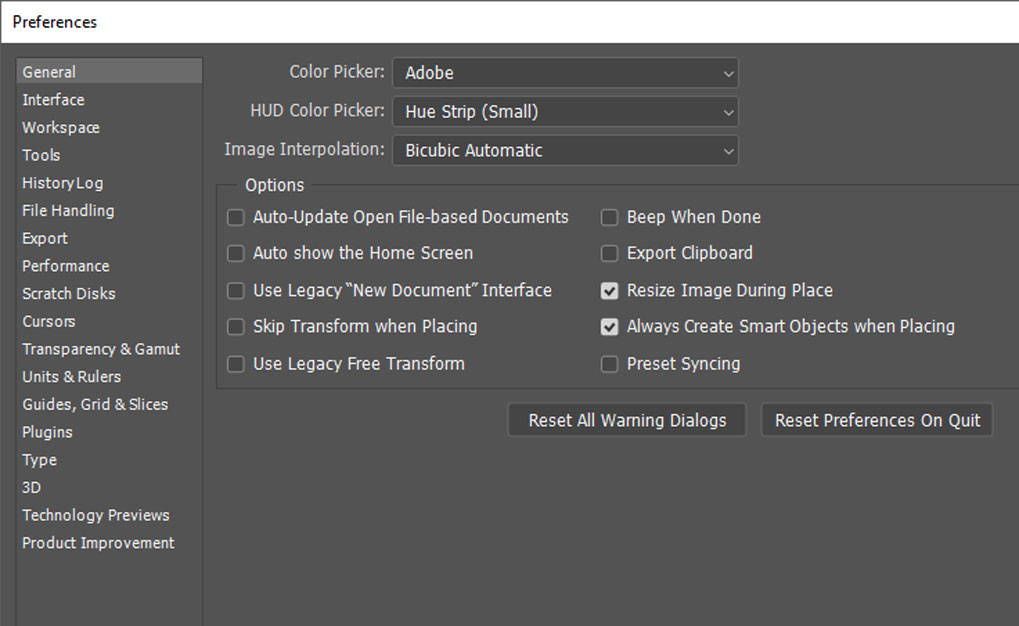Click Reset All Warning Dialogs button
This screenshot has width=1019, height=626.
coord(627,420)
